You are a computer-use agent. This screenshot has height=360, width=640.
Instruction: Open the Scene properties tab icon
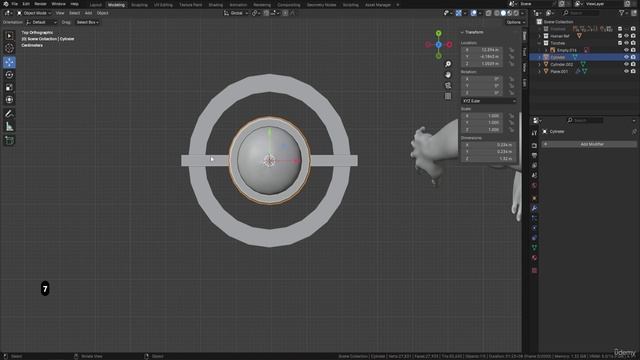point(534,176)
